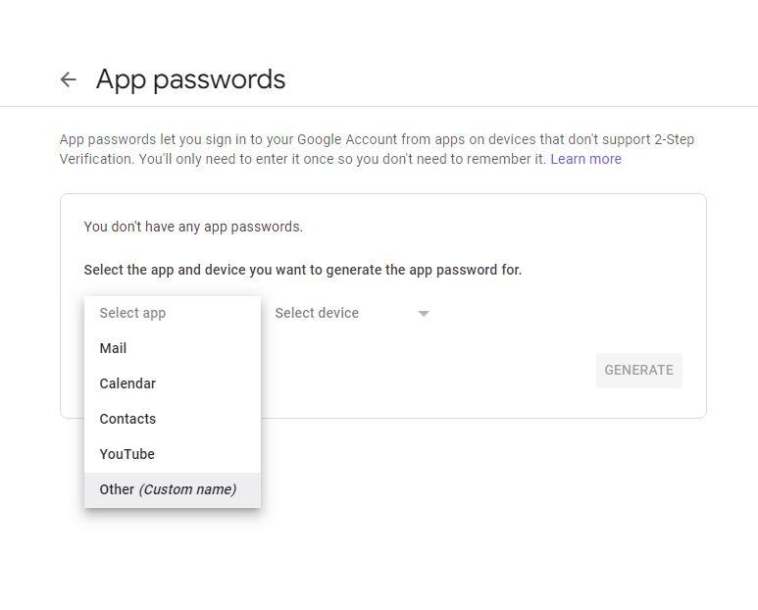Select the Other (Custom name) option

(x=167, y=489)
